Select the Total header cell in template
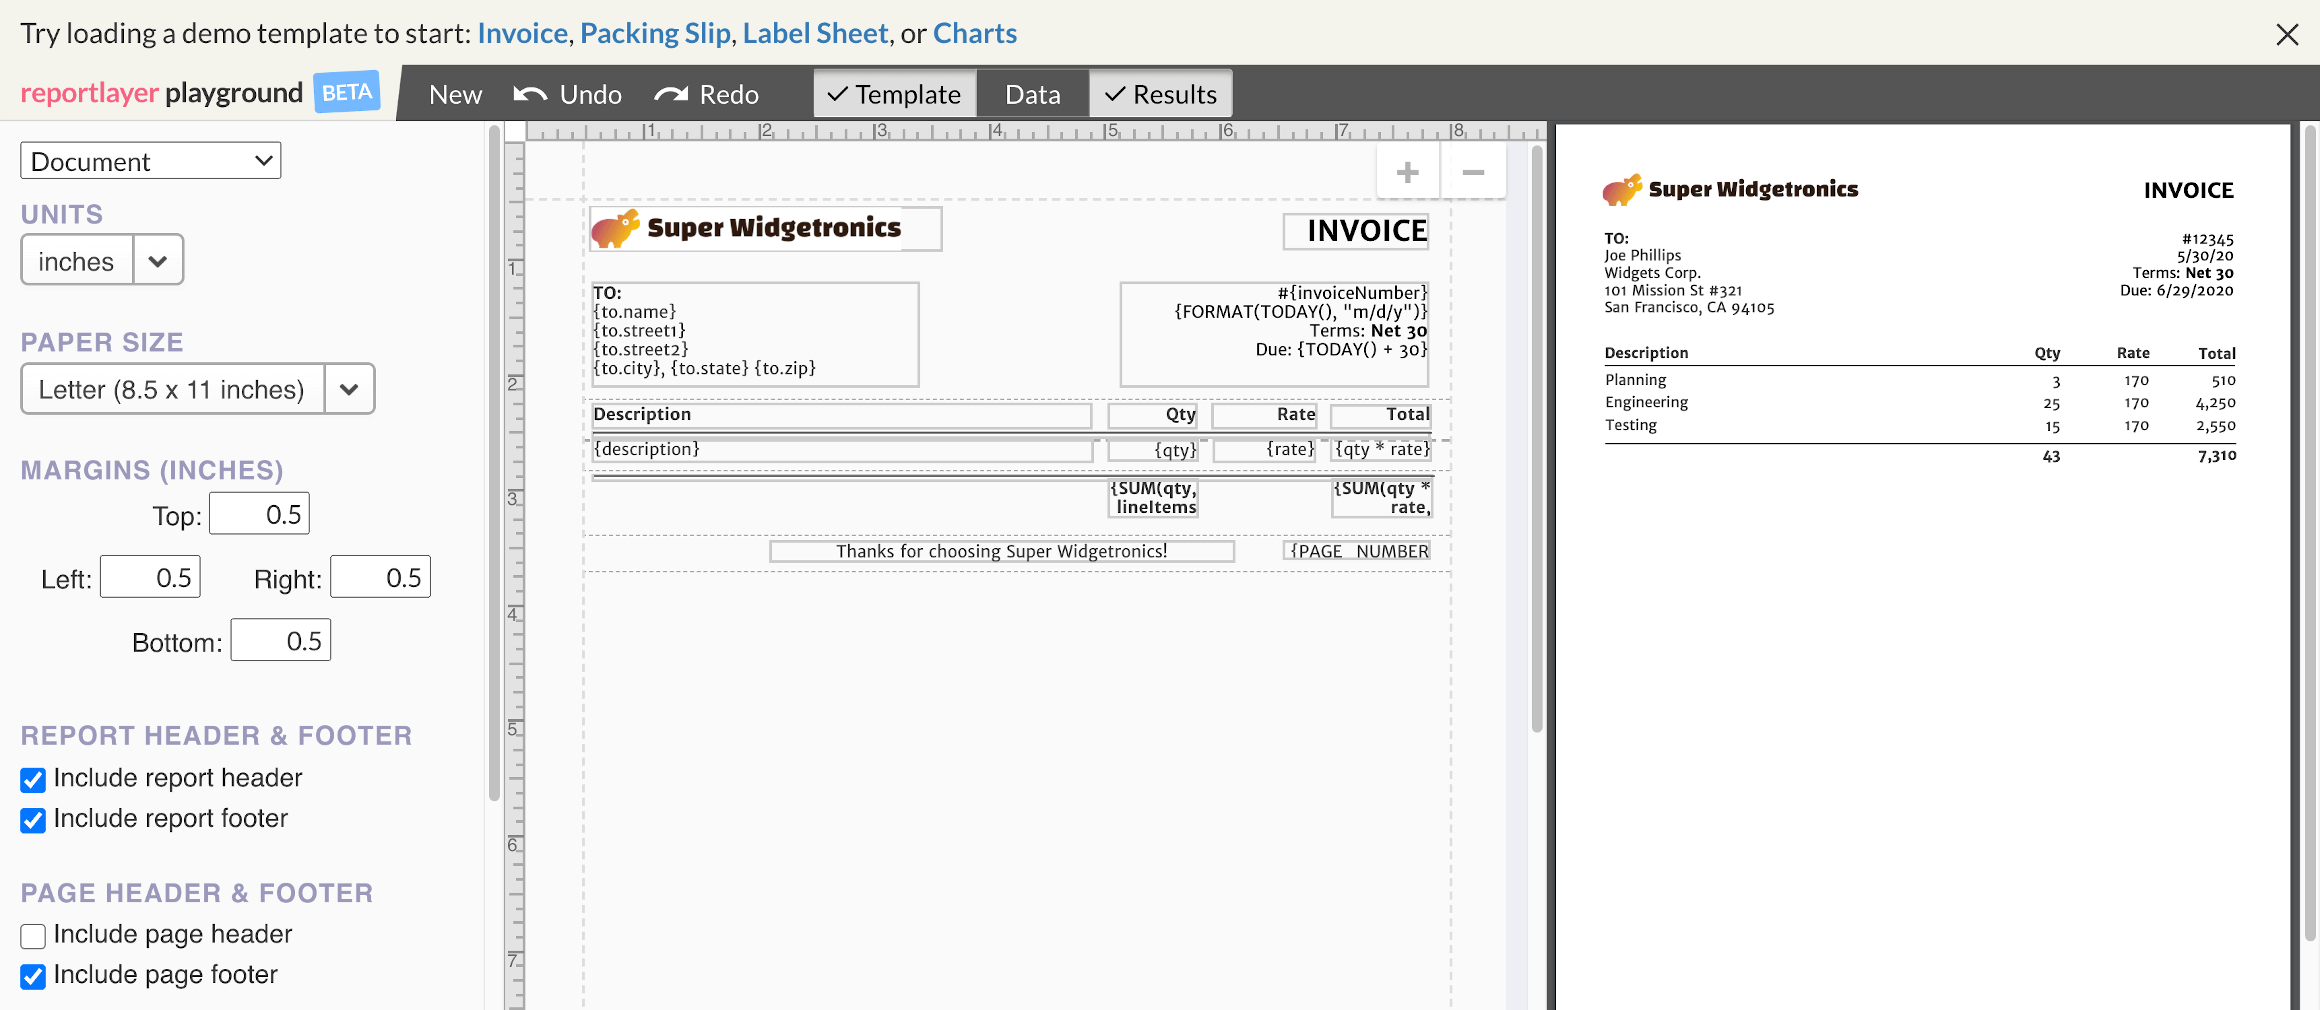 click(1381, 415)
